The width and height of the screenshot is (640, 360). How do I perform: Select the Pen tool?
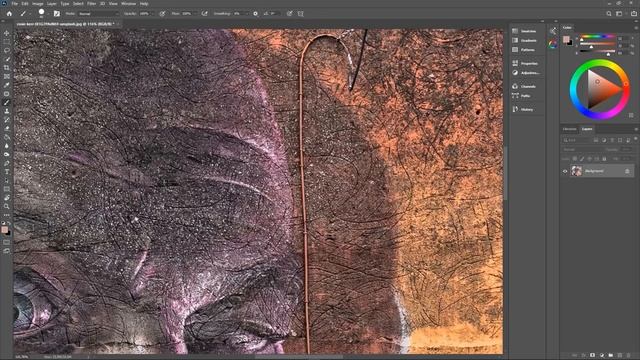7,163
